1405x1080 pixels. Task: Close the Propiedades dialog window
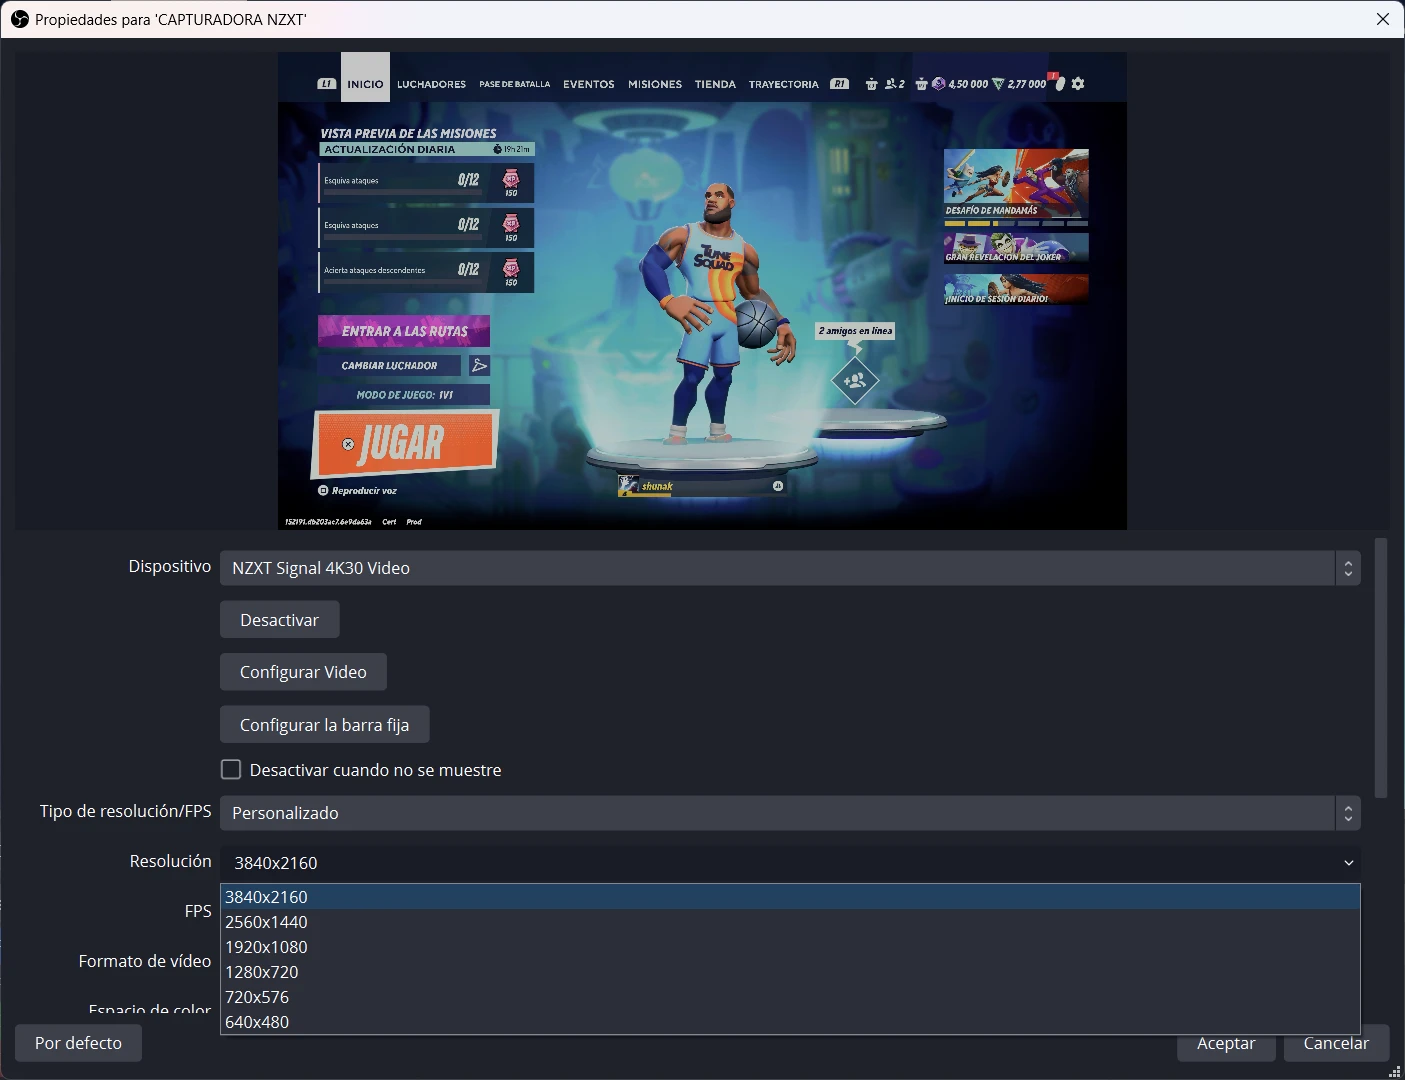tap(1383, 19)
